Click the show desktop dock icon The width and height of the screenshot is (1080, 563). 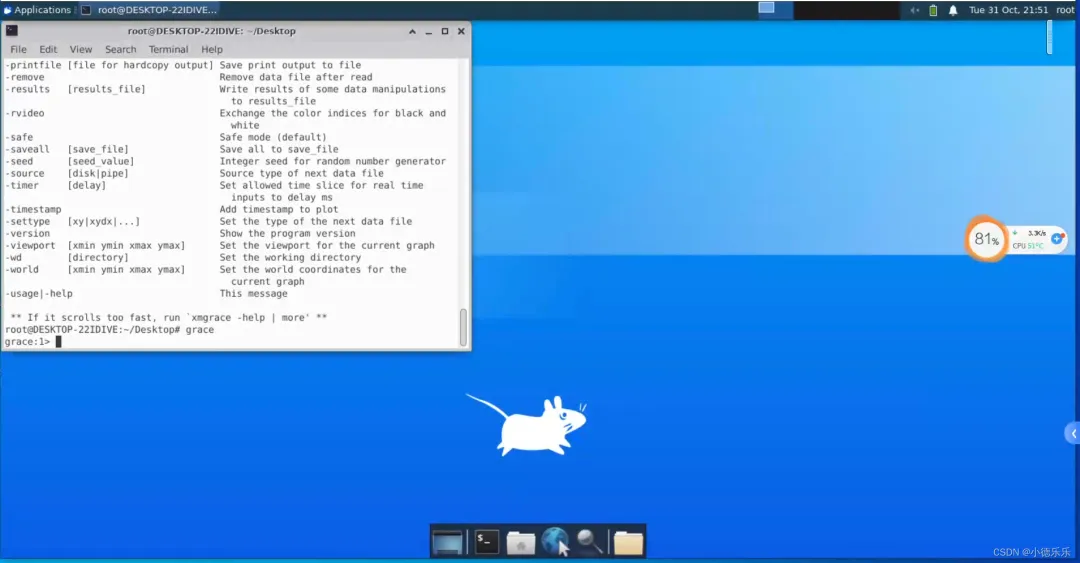click(448, 542)
